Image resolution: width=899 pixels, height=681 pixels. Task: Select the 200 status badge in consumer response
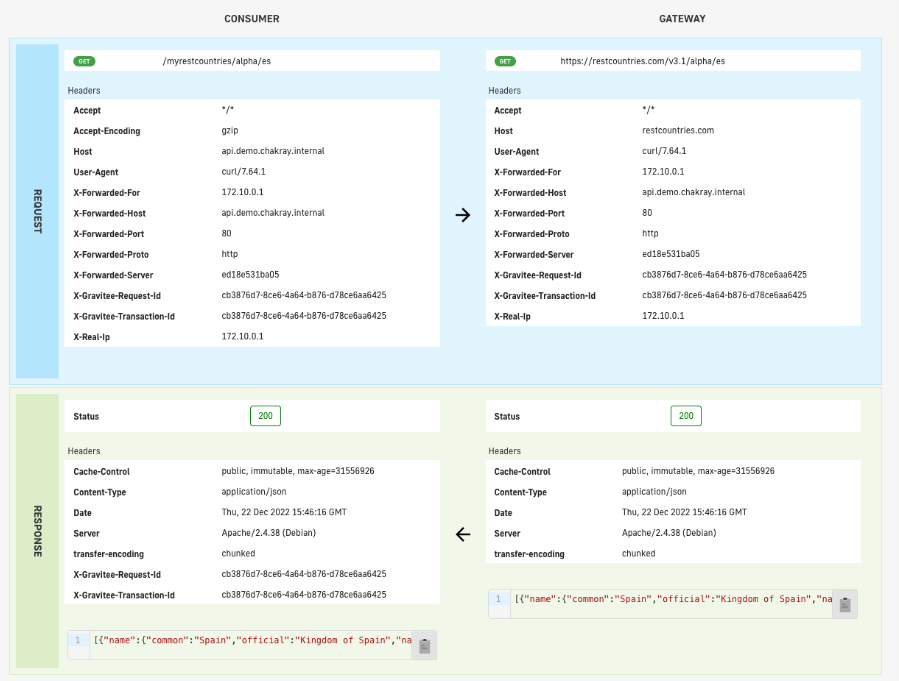pyautogui.click(x=265, y=416)
